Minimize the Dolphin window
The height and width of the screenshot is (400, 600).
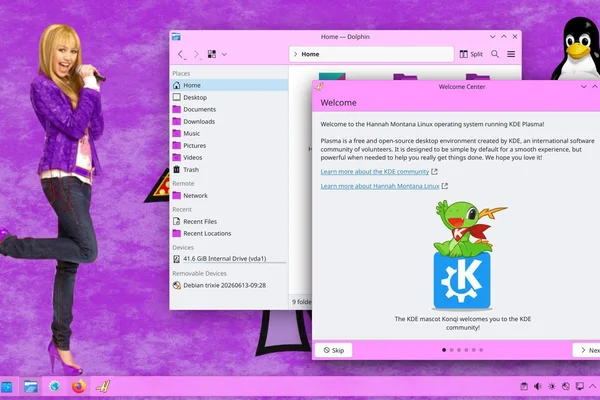click(x=492, y=37)
